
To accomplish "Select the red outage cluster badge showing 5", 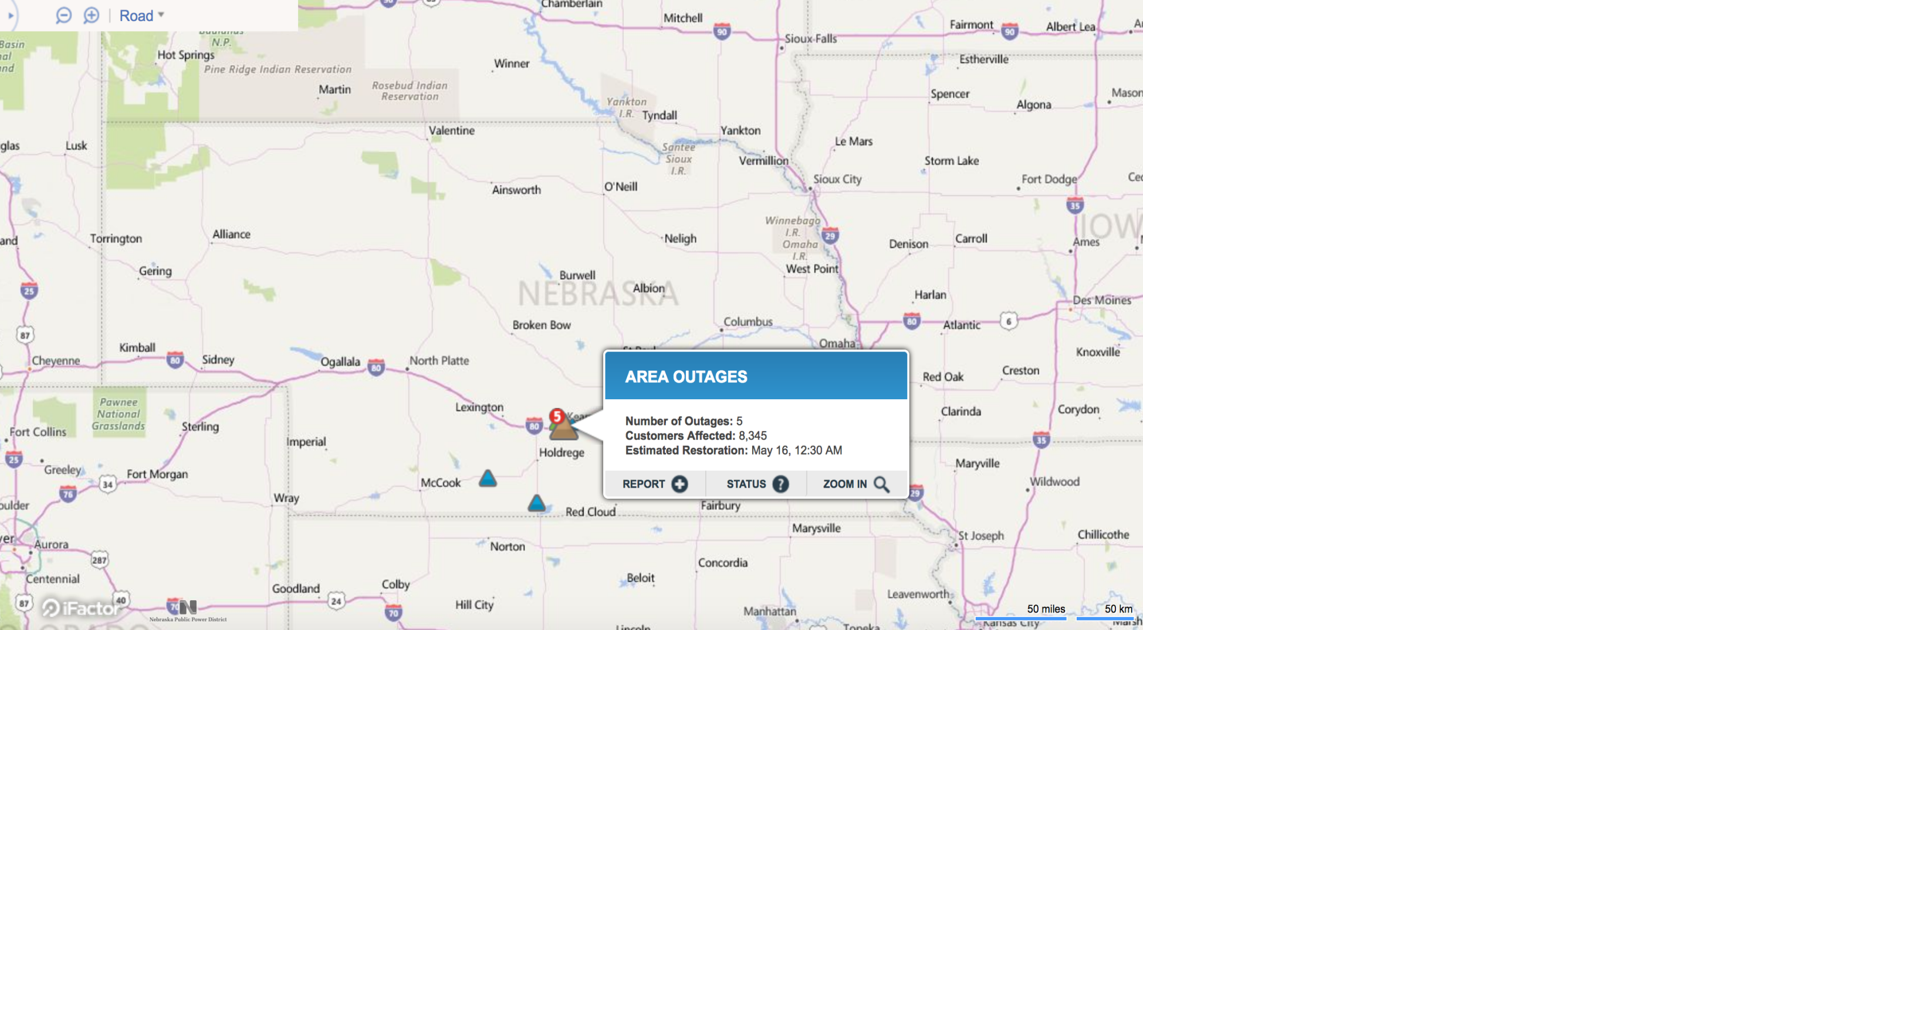I will click(x=556, y=414).
